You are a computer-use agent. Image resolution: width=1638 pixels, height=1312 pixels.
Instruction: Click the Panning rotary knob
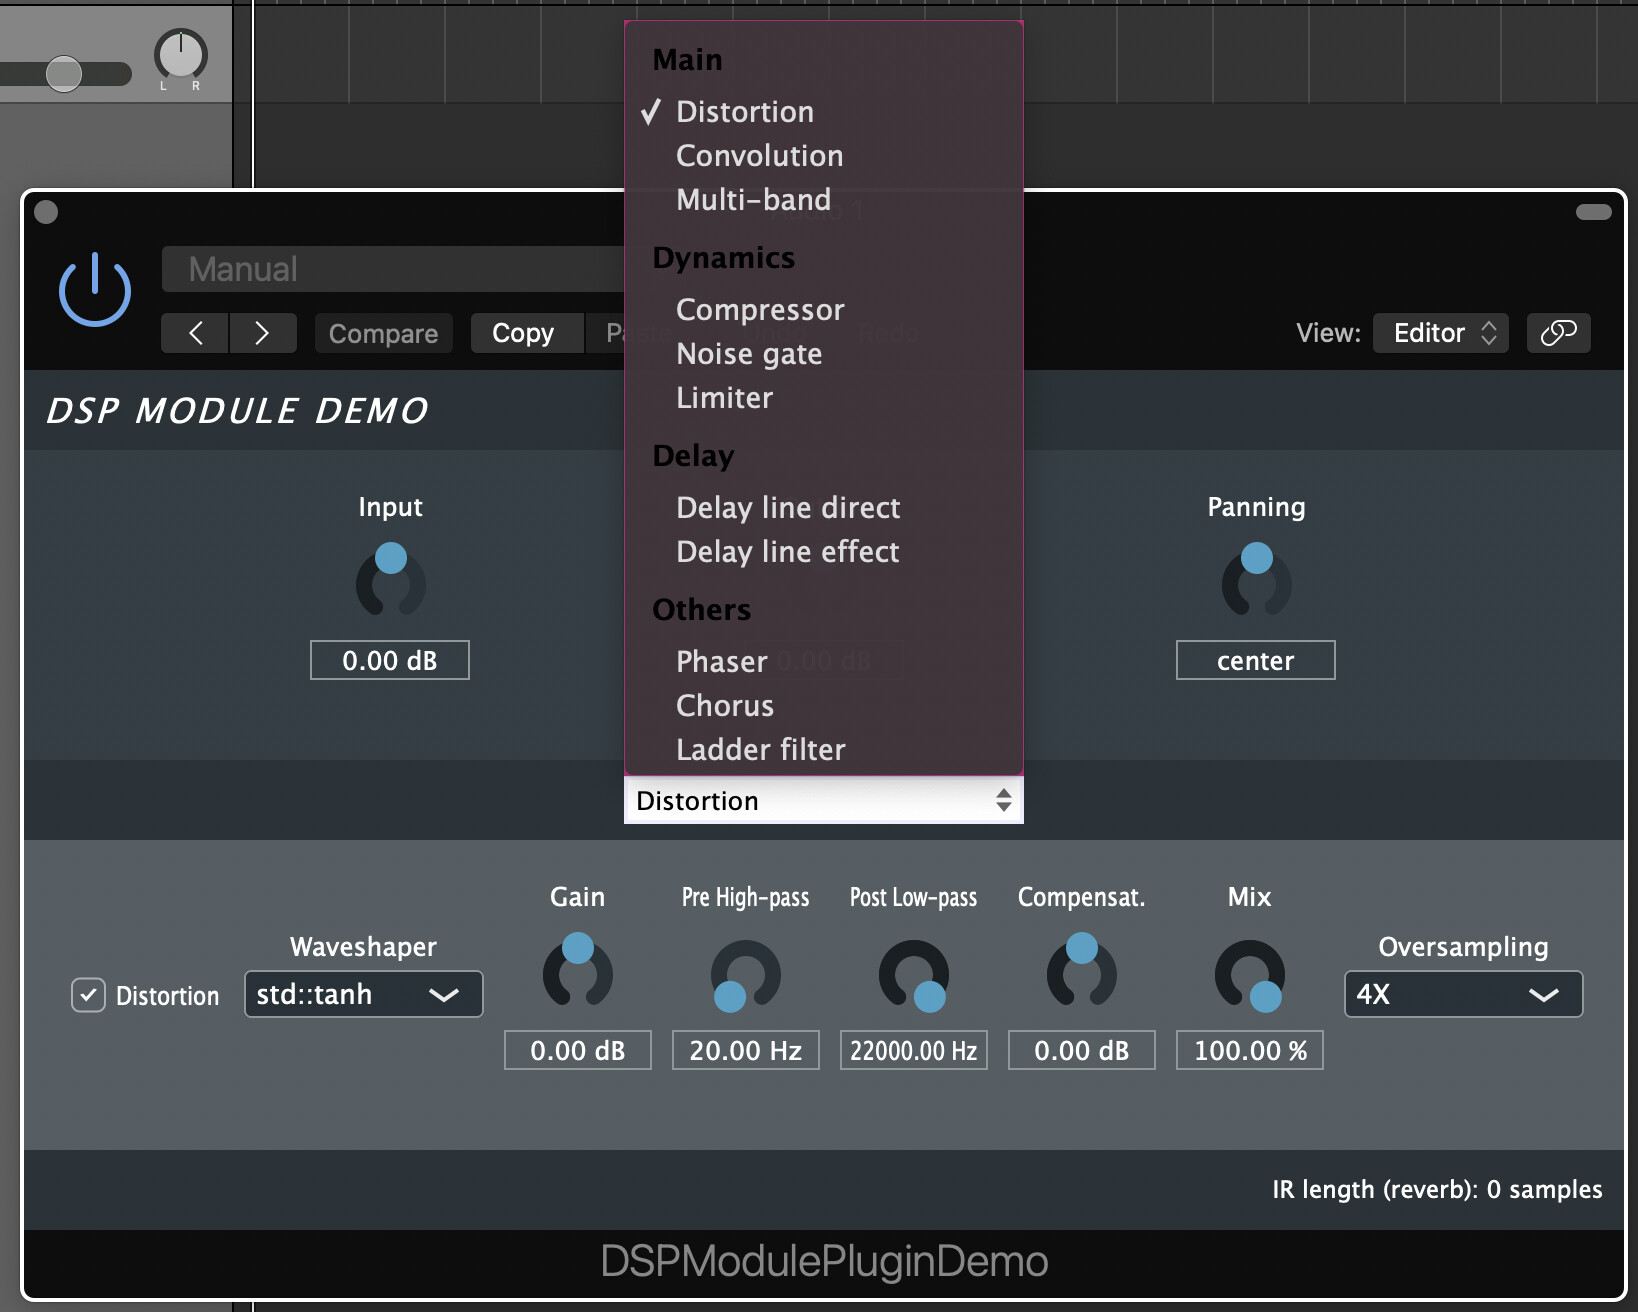pyautogui.click(x=1257, y=580)
